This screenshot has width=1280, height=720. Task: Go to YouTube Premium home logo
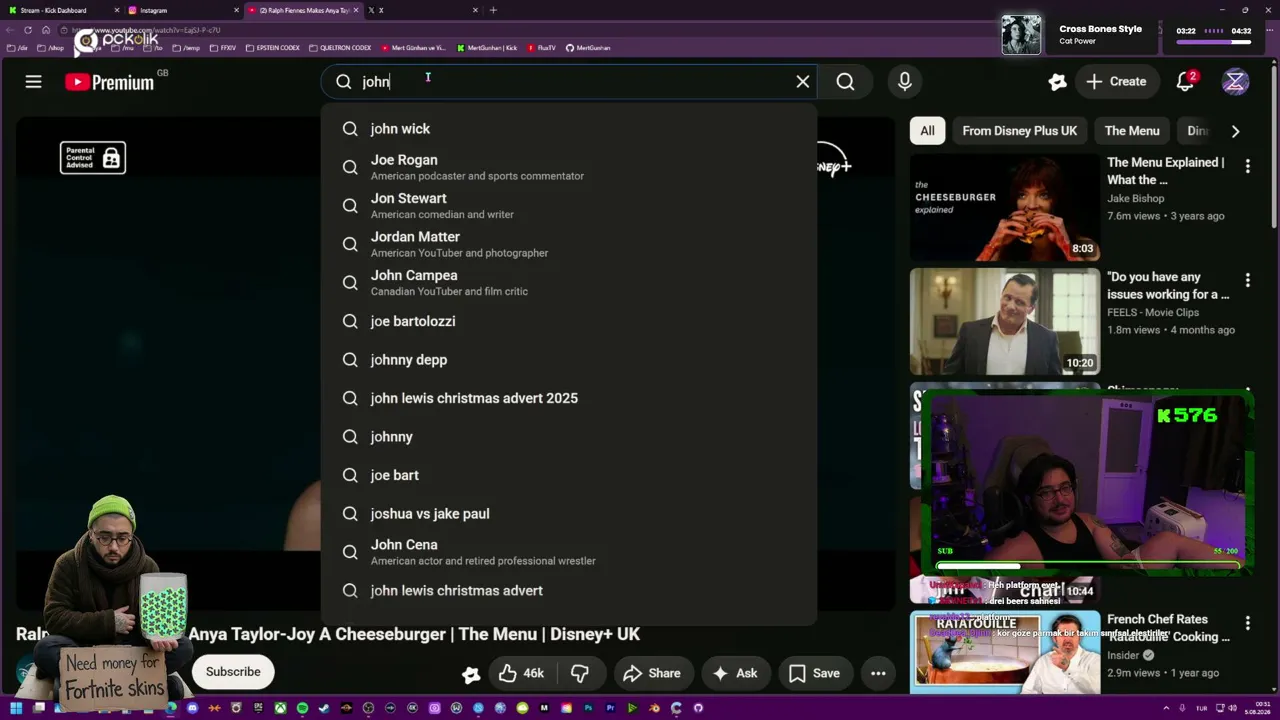tap(109, 82)
